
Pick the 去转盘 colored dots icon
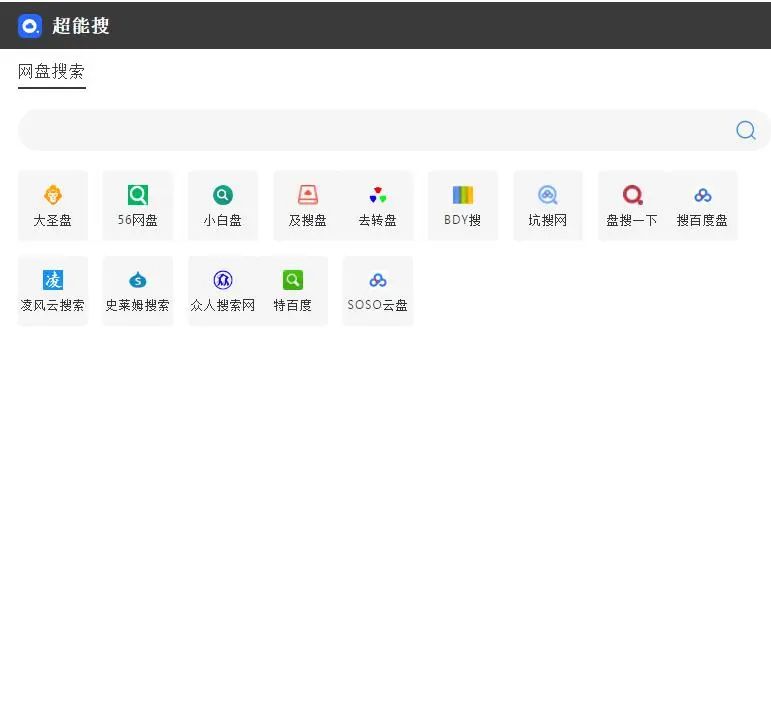coord(378,195)
